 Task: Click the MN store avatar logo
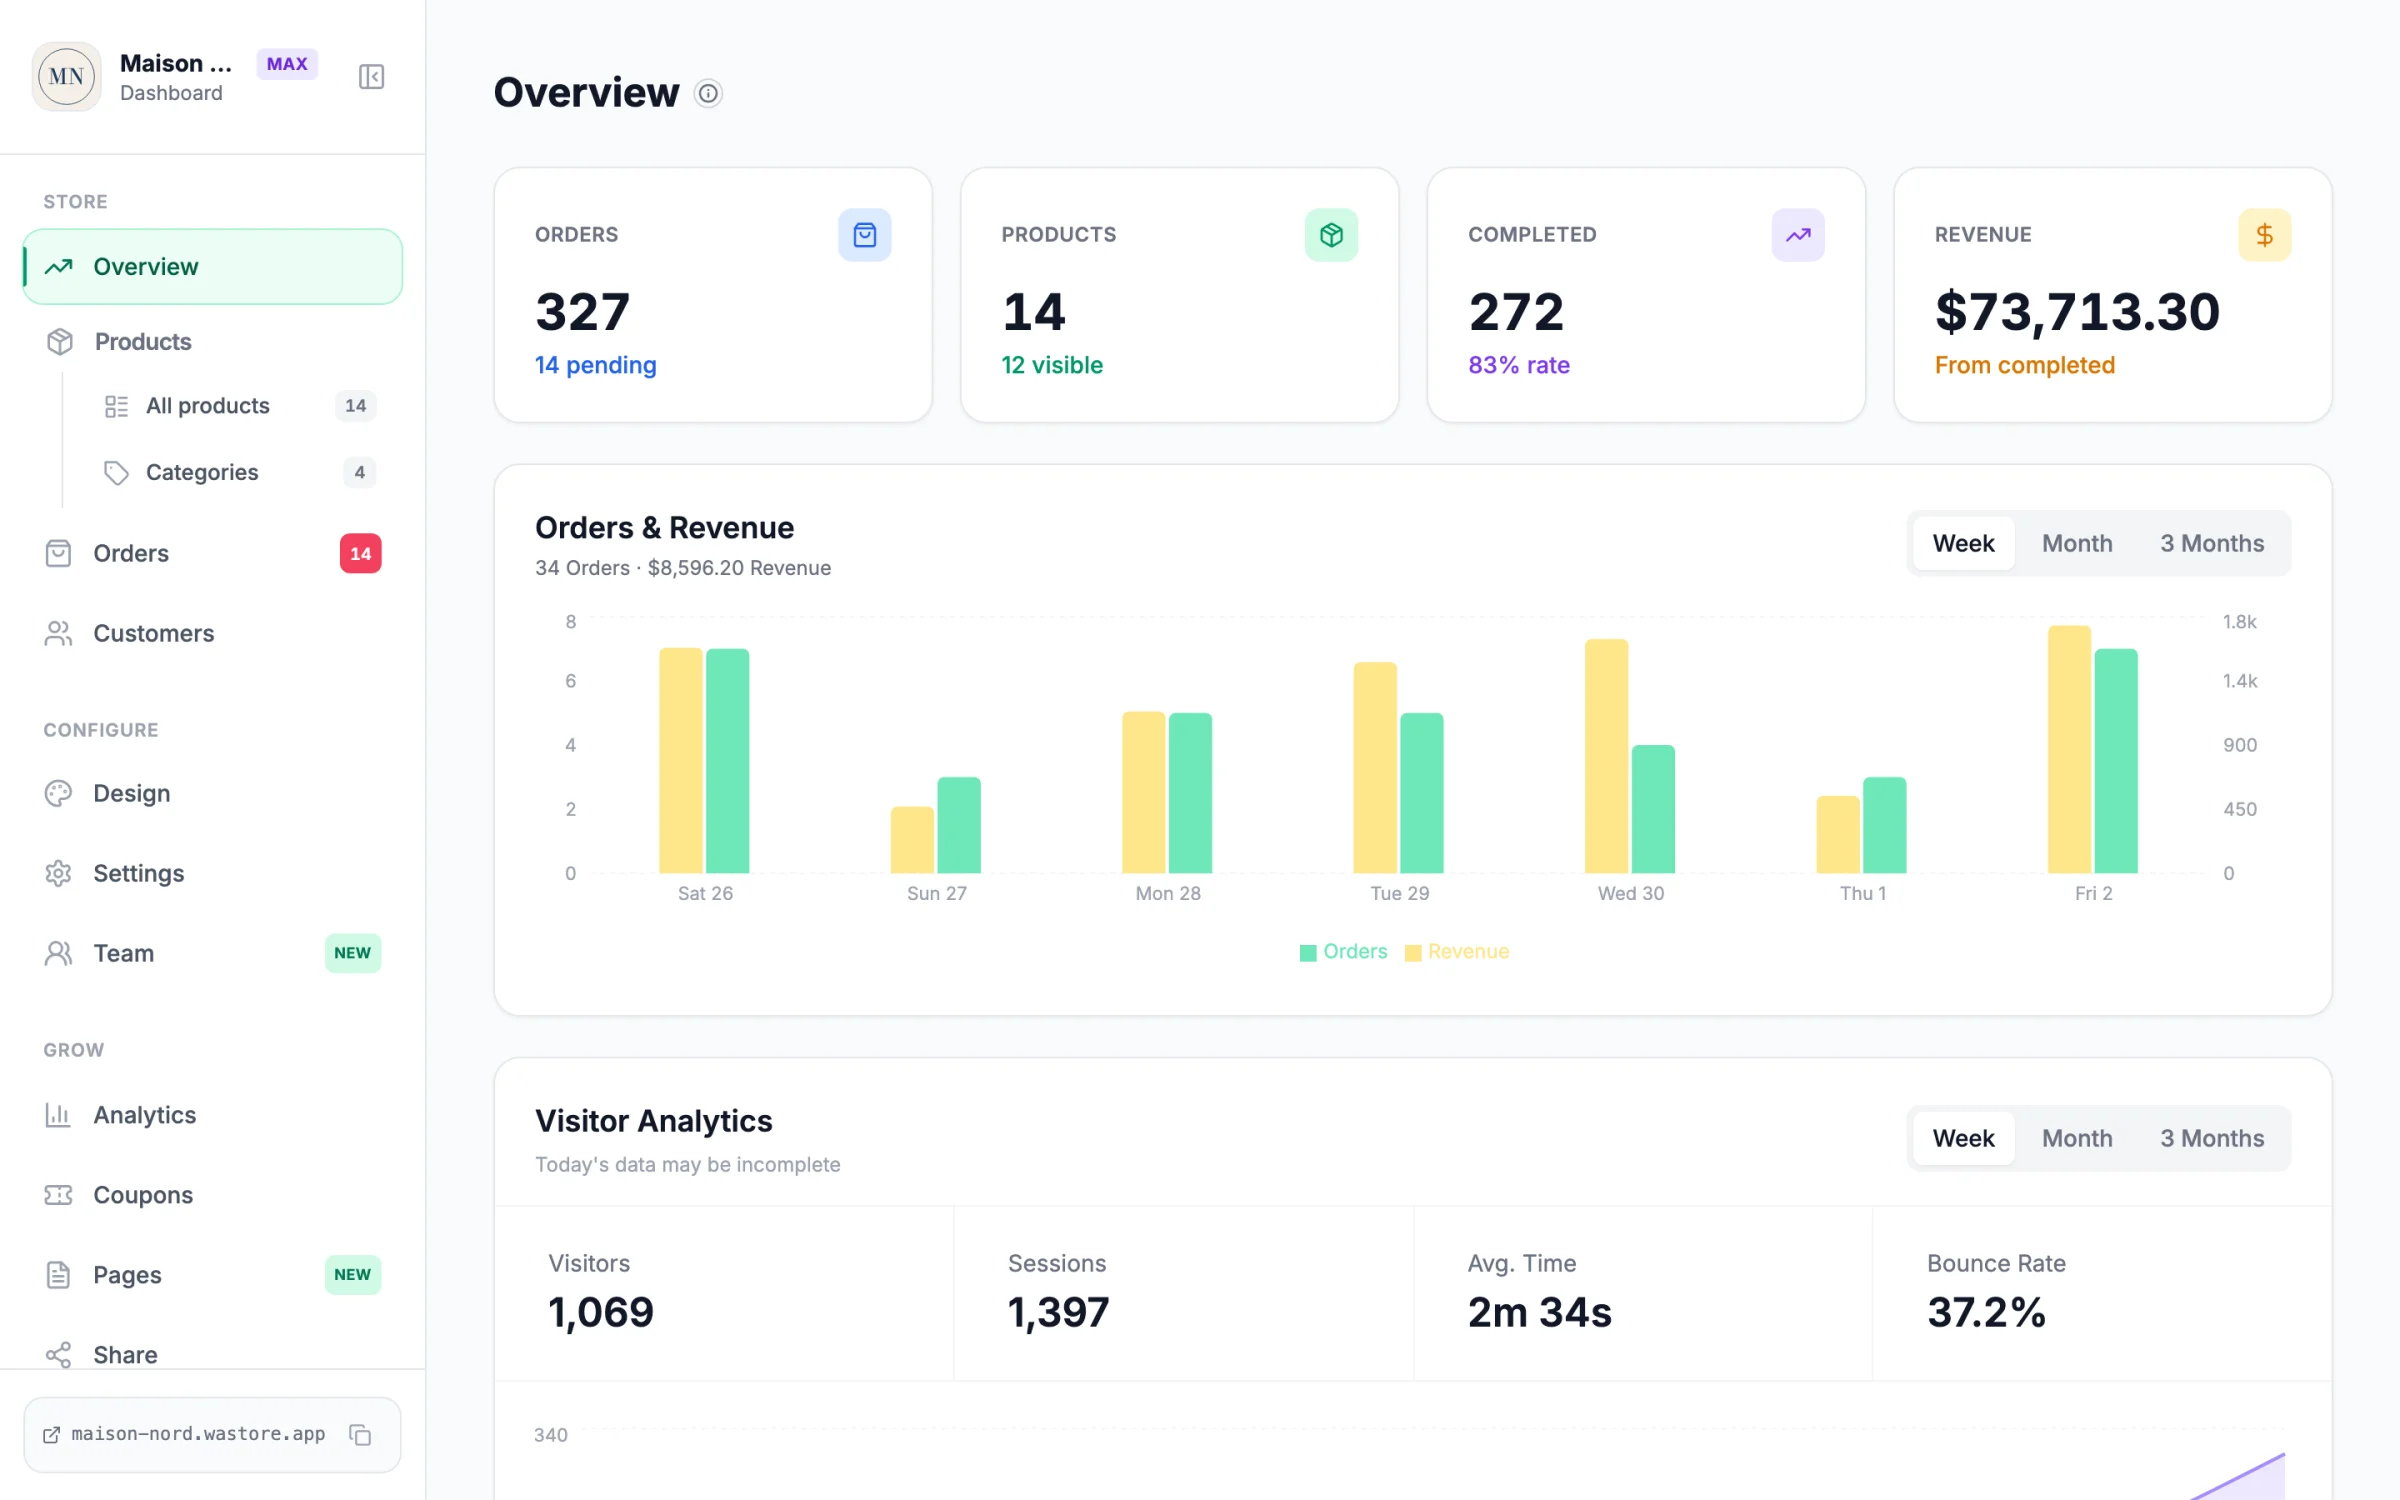click(x=67, y=76)
